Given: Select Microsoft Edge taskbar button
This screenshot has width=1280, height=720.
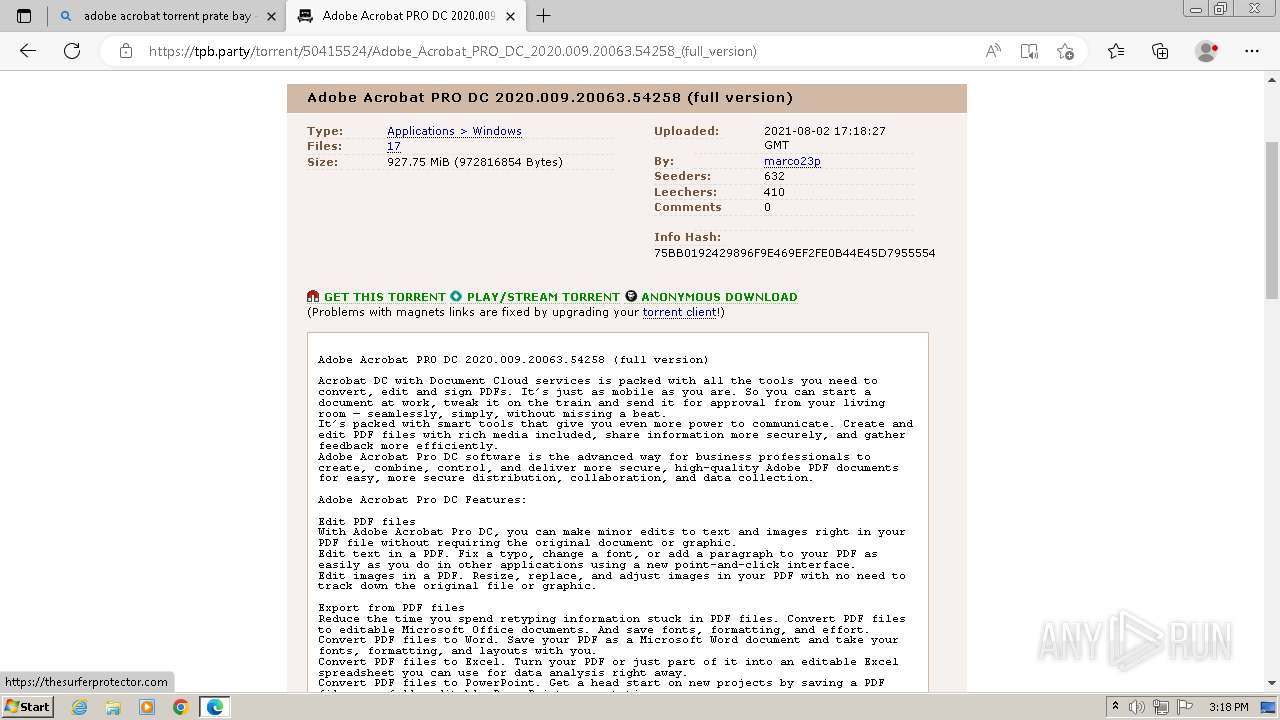Looking at the screenshot, I should 215,707.
